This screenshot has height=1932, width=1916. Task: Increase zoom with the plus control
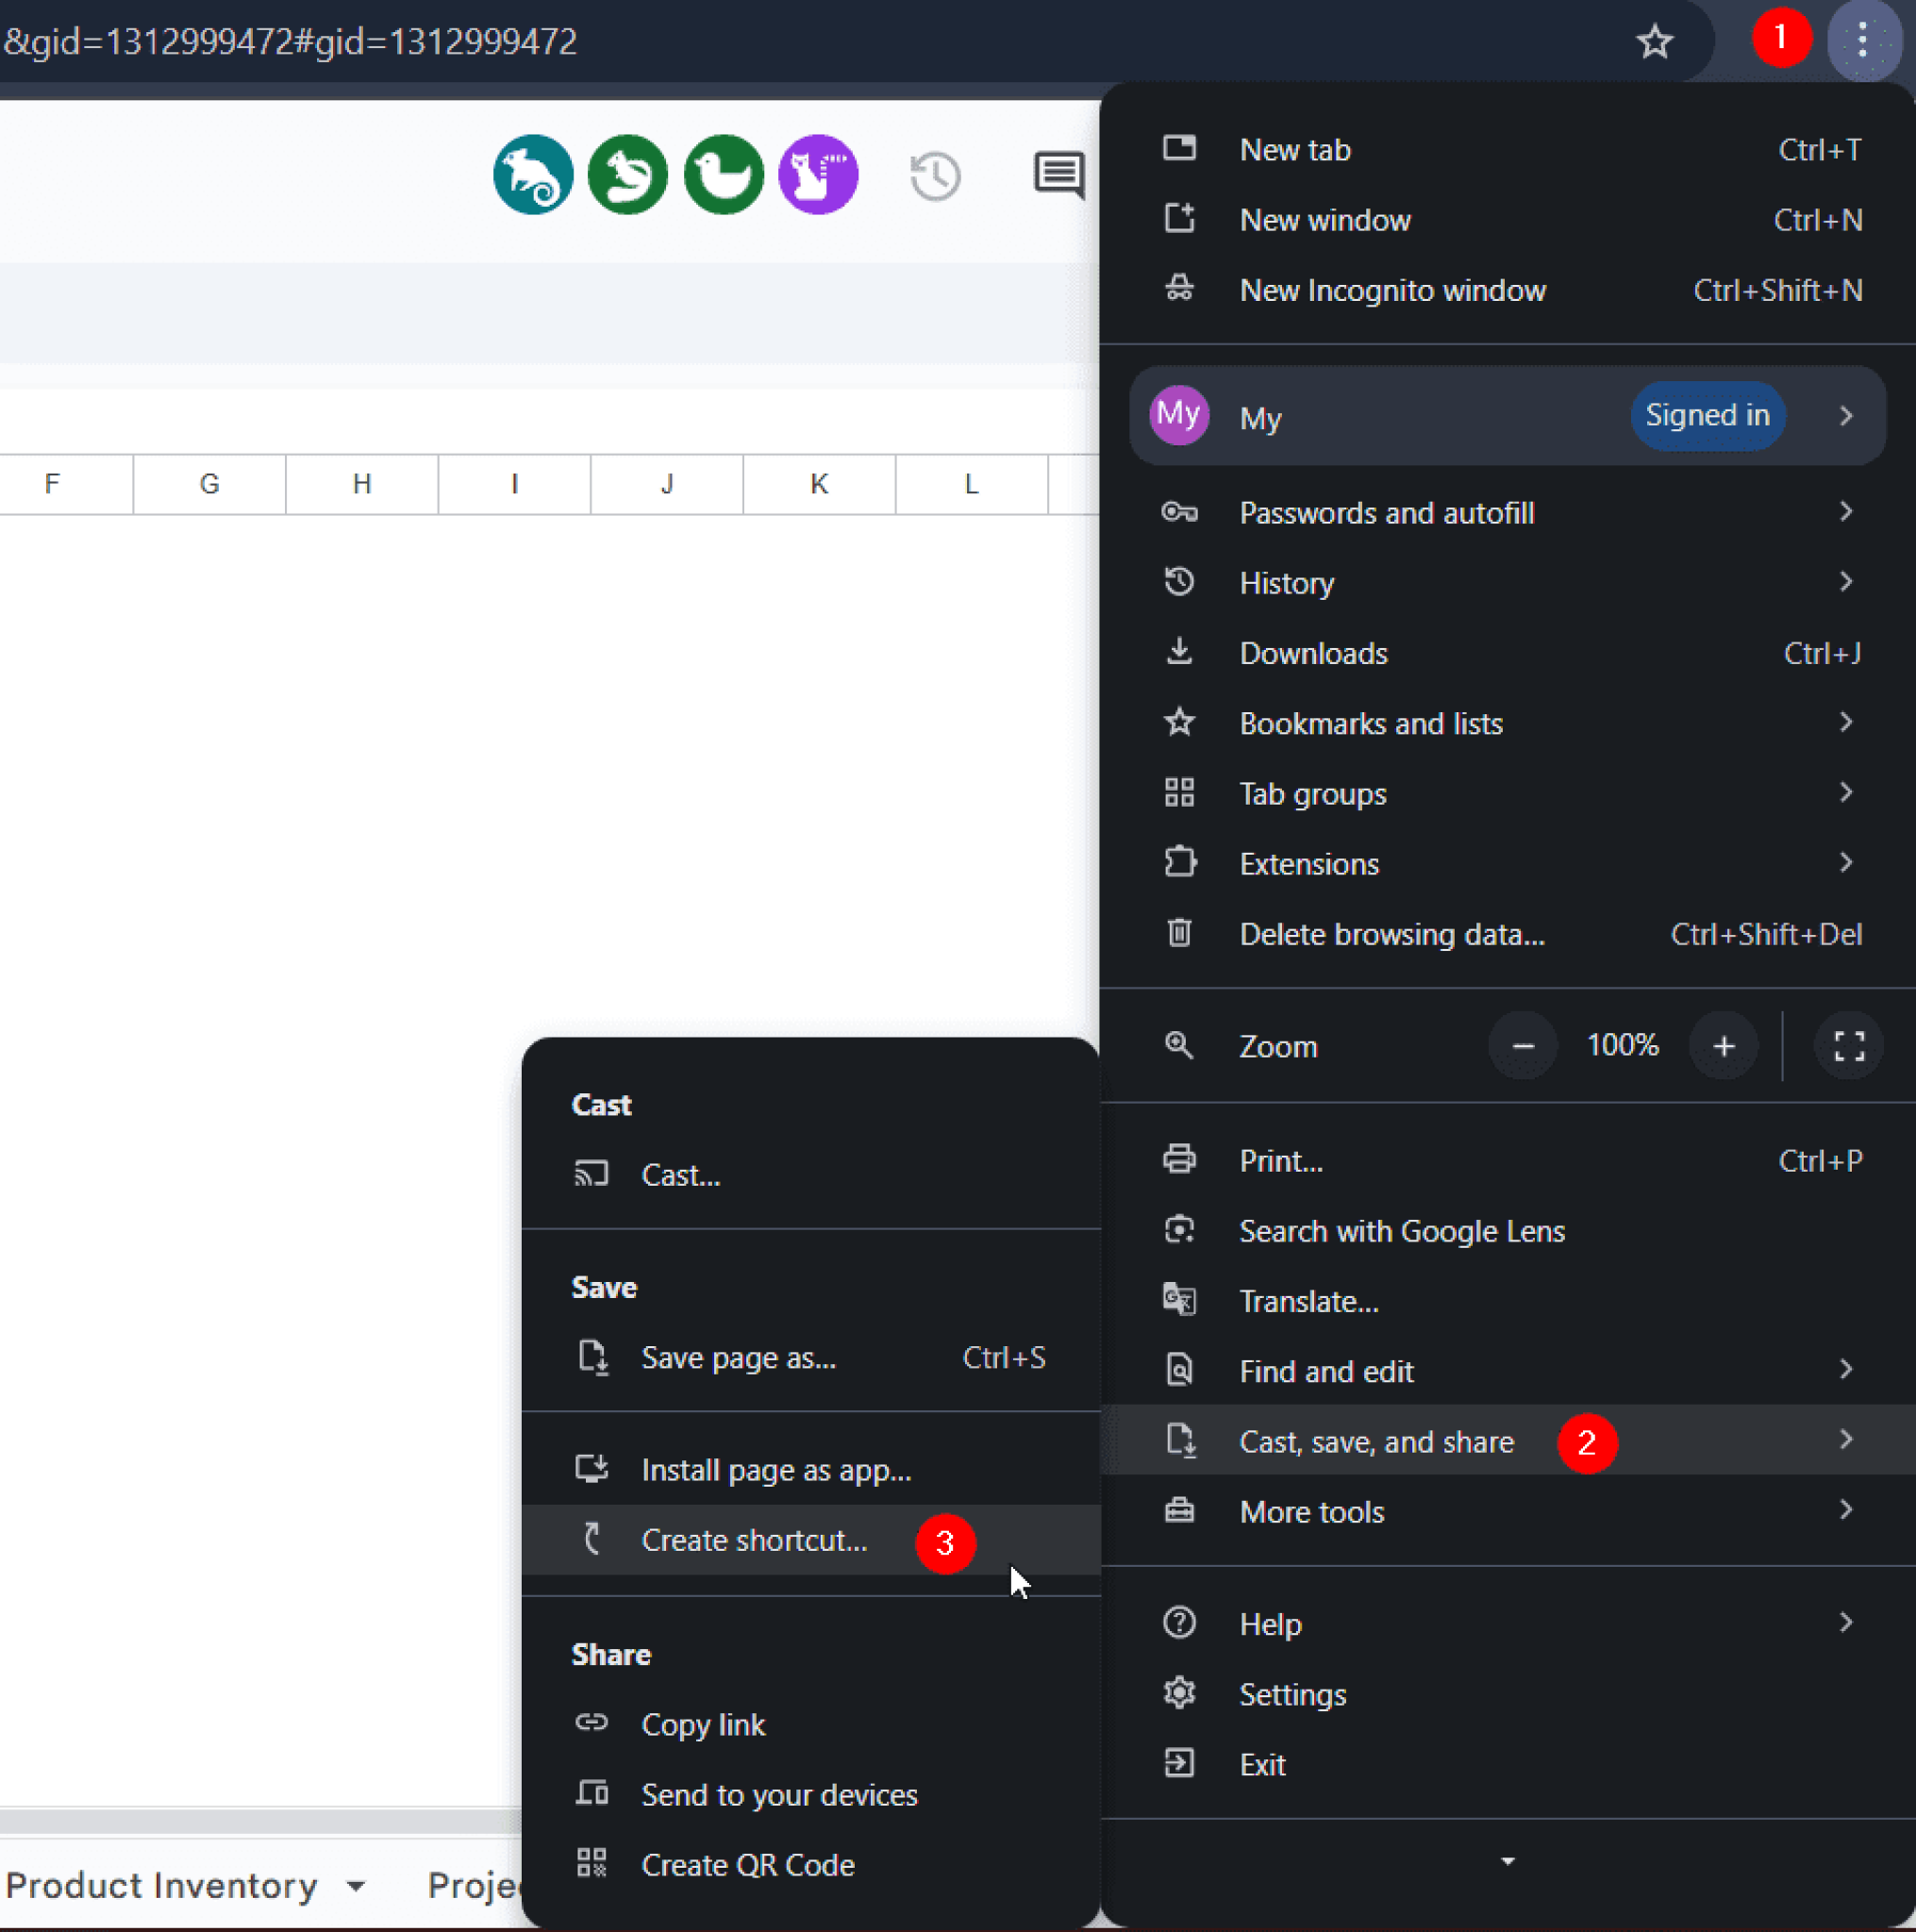coord(1724,1046)
